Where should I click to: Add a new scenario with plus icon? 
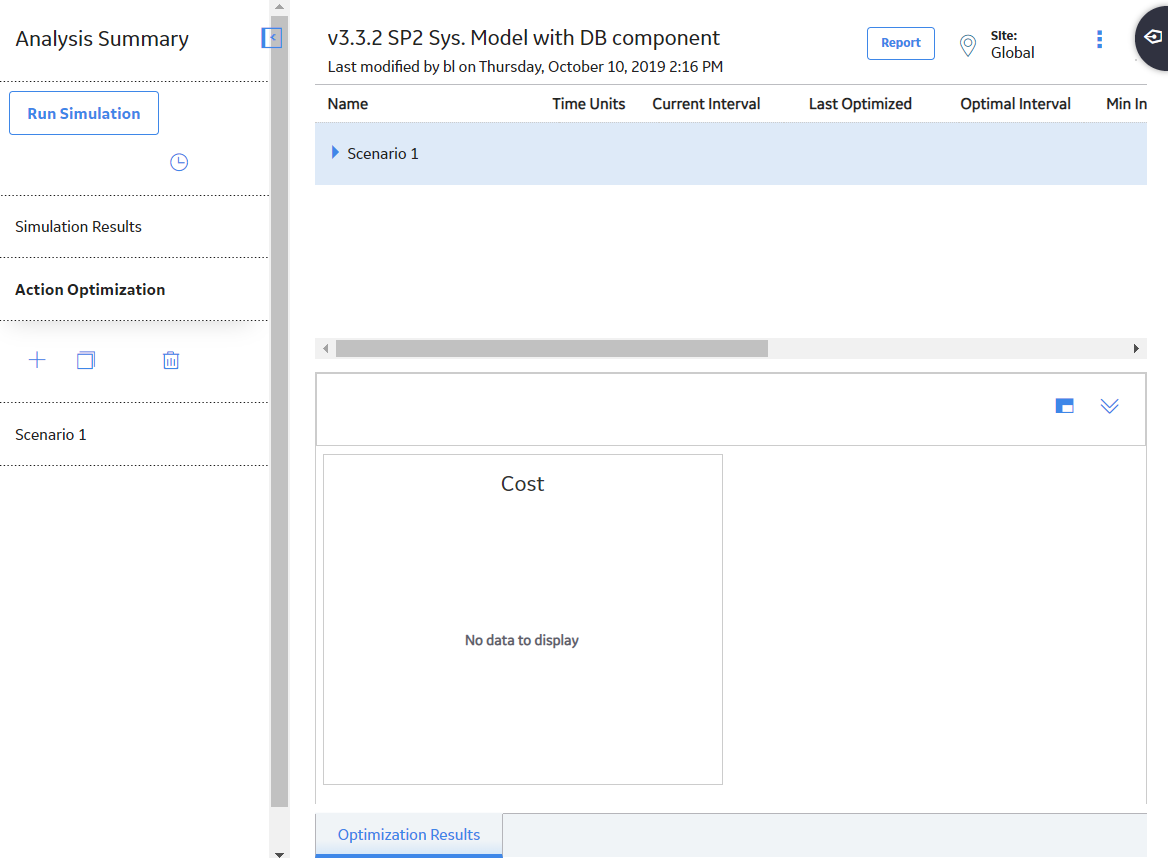tap(37, 360)
